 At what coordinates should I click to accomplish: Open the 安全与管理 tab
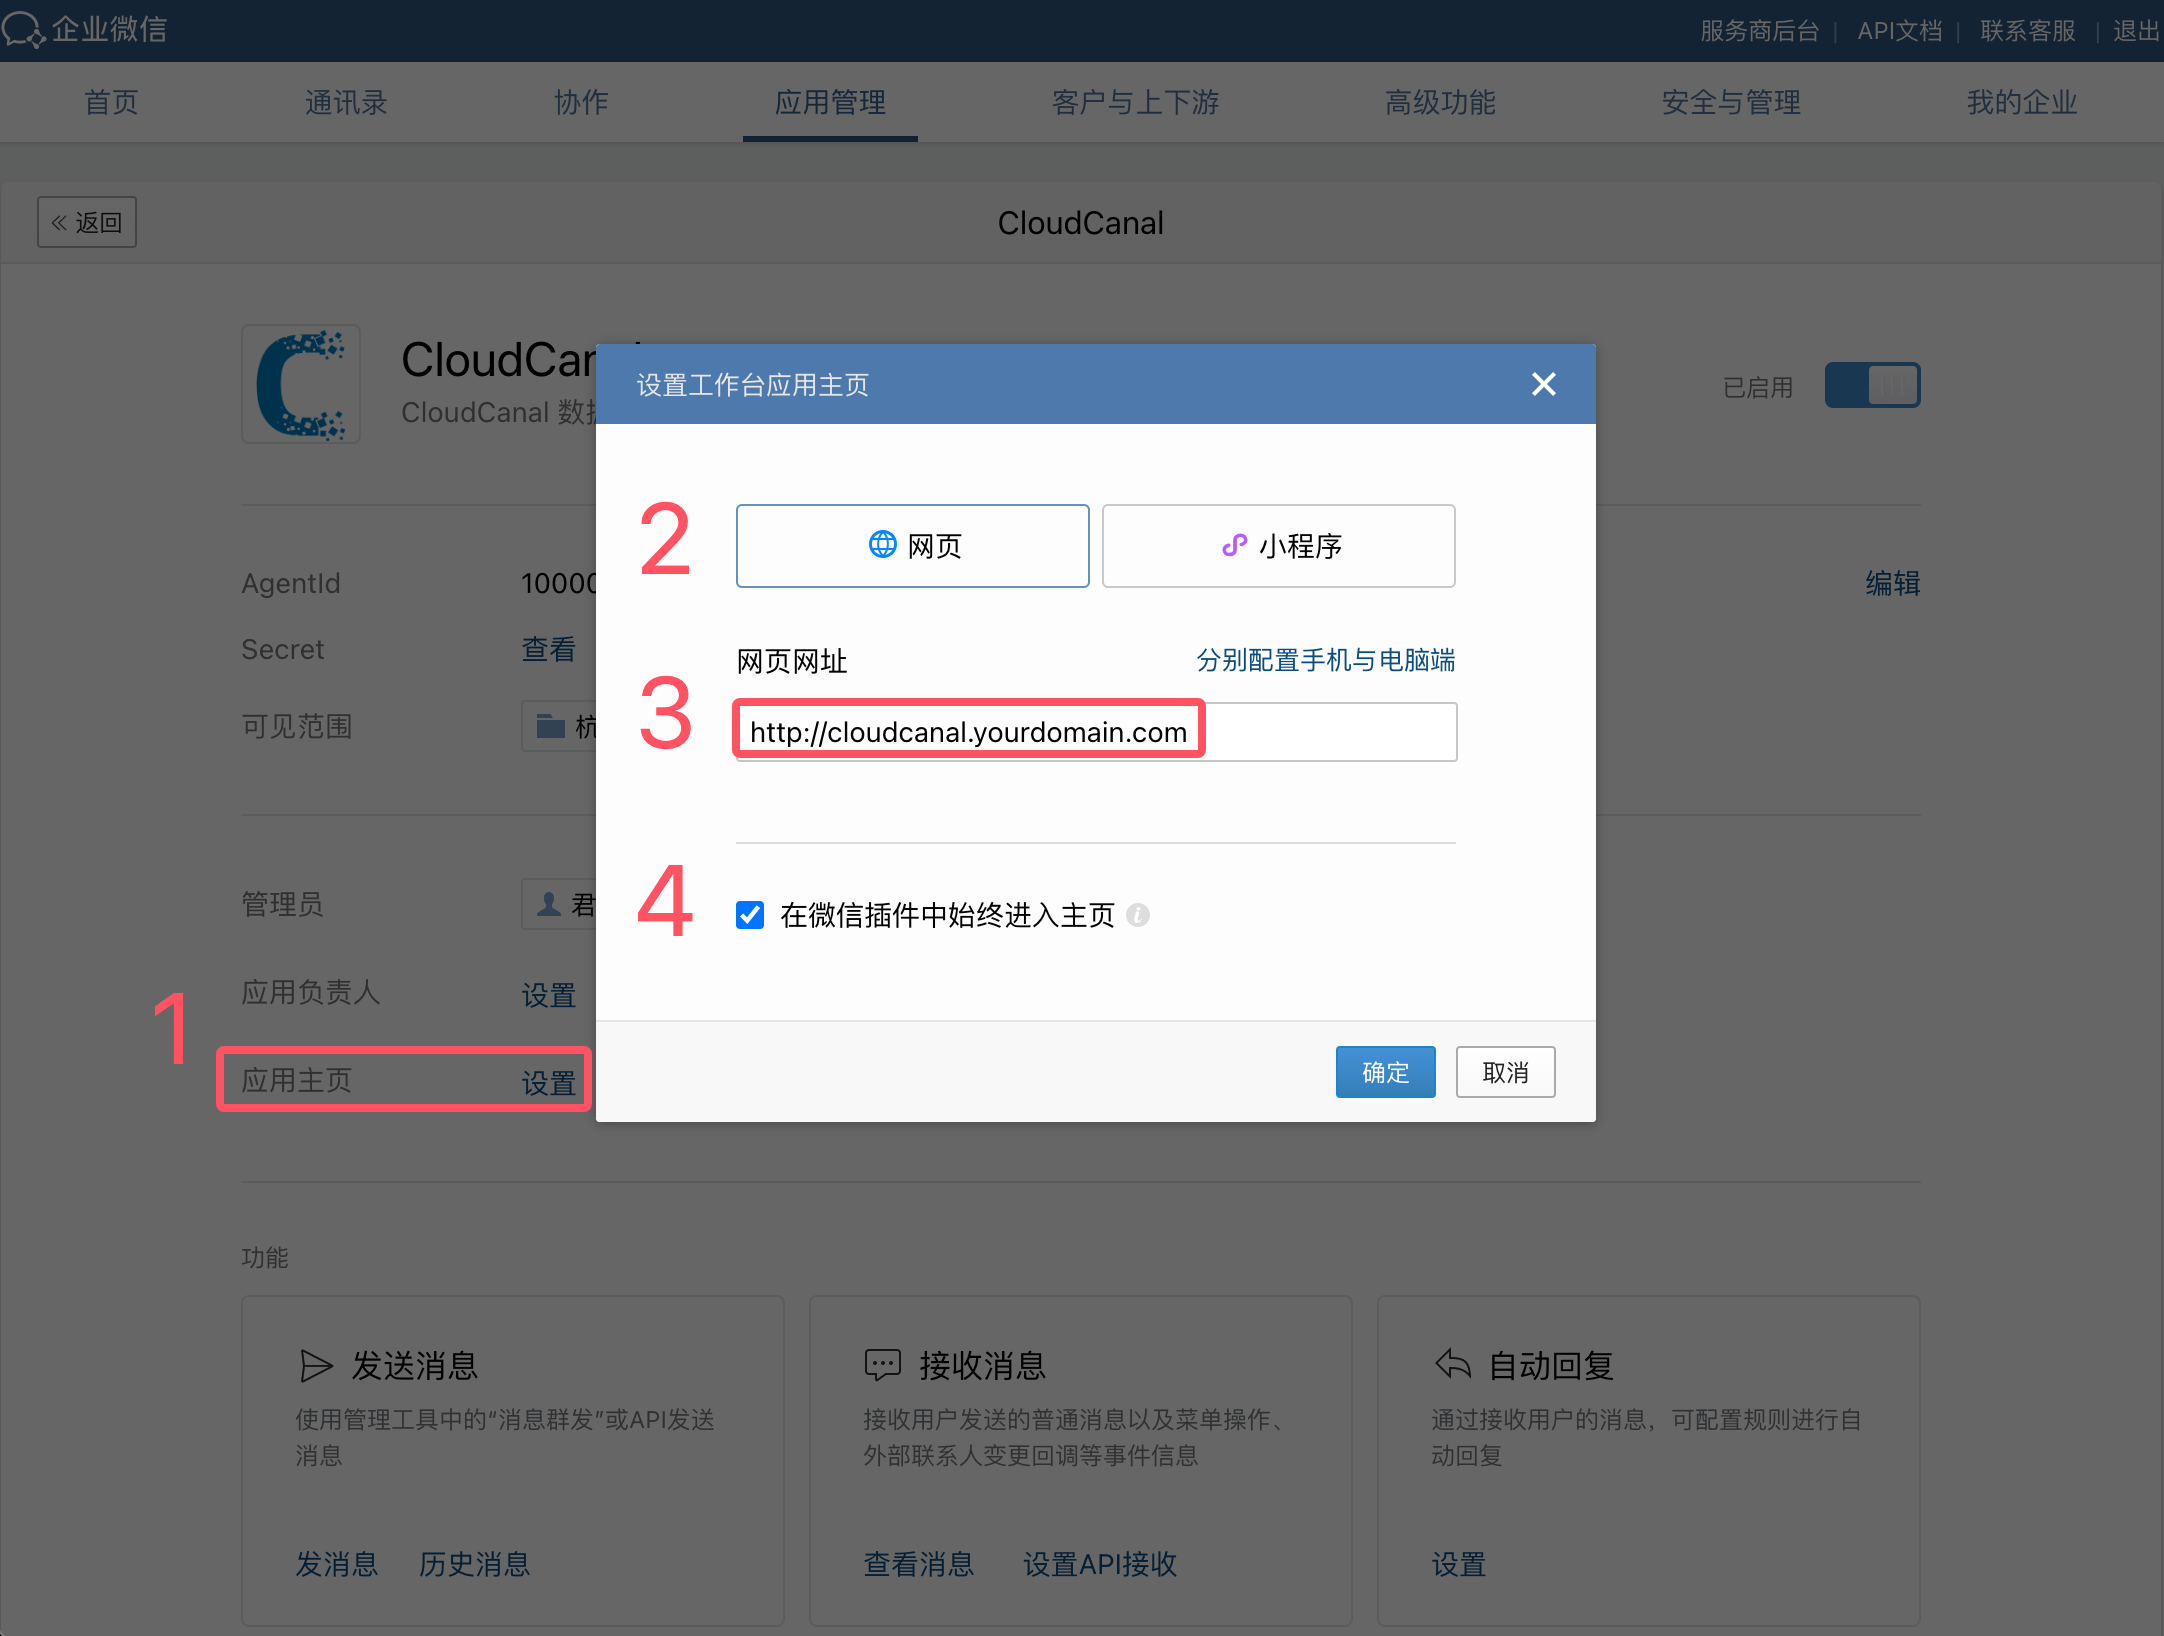click(1731, 102)
